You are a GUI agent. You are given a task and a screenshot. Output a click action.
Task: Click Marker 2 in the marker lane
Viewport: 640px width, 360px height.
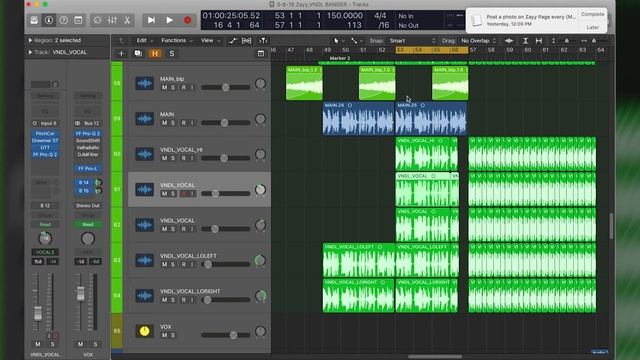coord(340,58)
